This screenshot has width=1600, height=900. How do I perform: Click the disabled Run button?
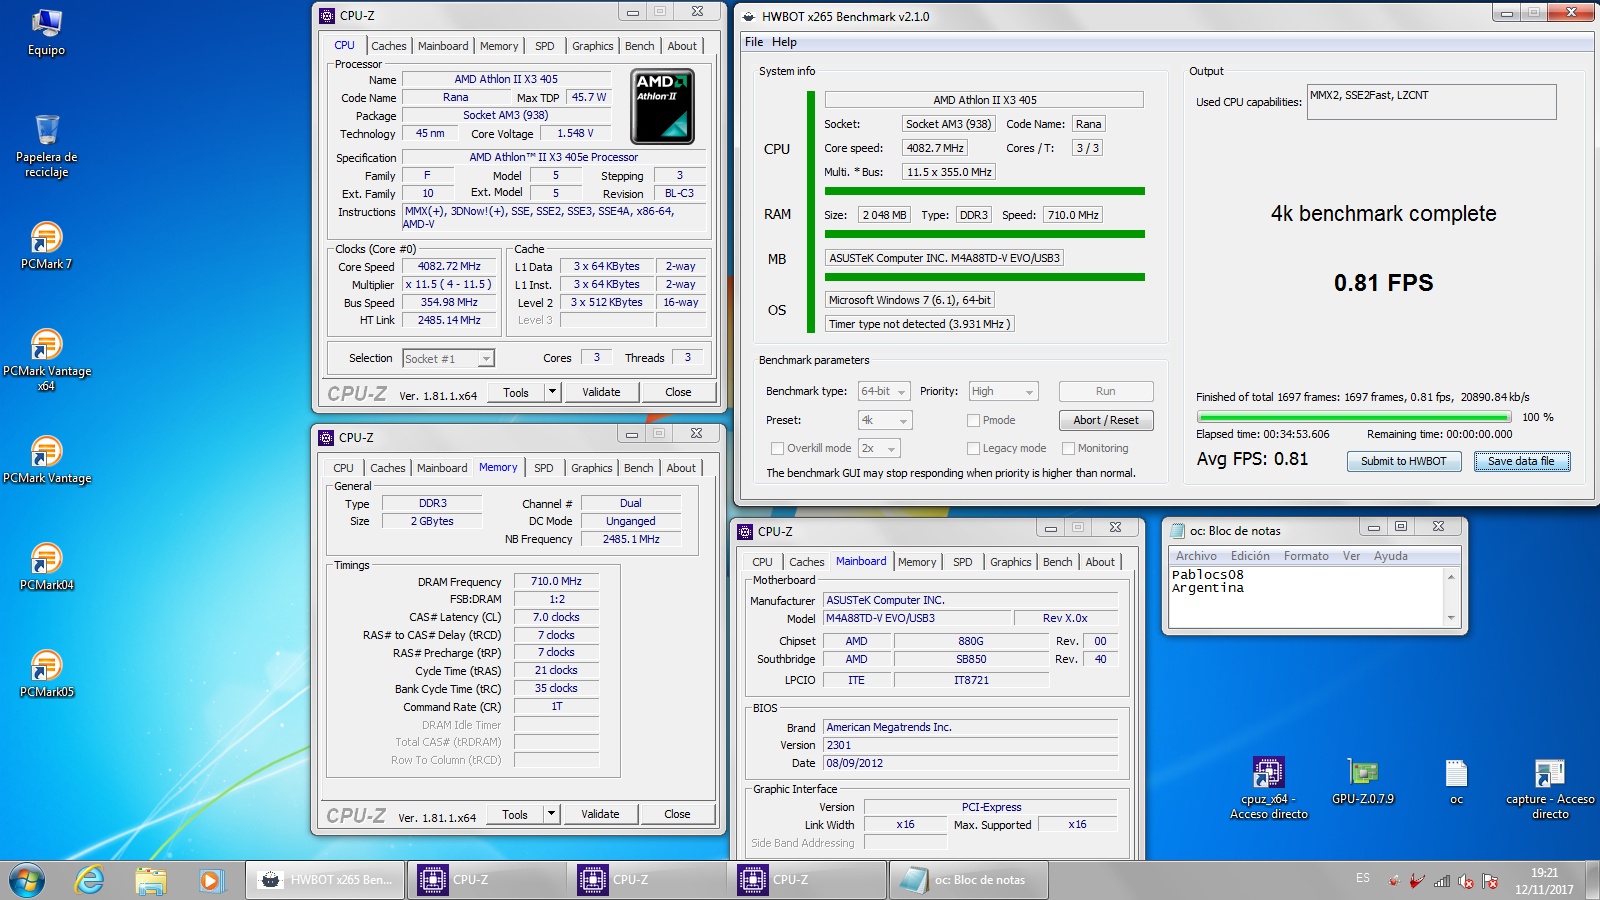pos(1106,391)
